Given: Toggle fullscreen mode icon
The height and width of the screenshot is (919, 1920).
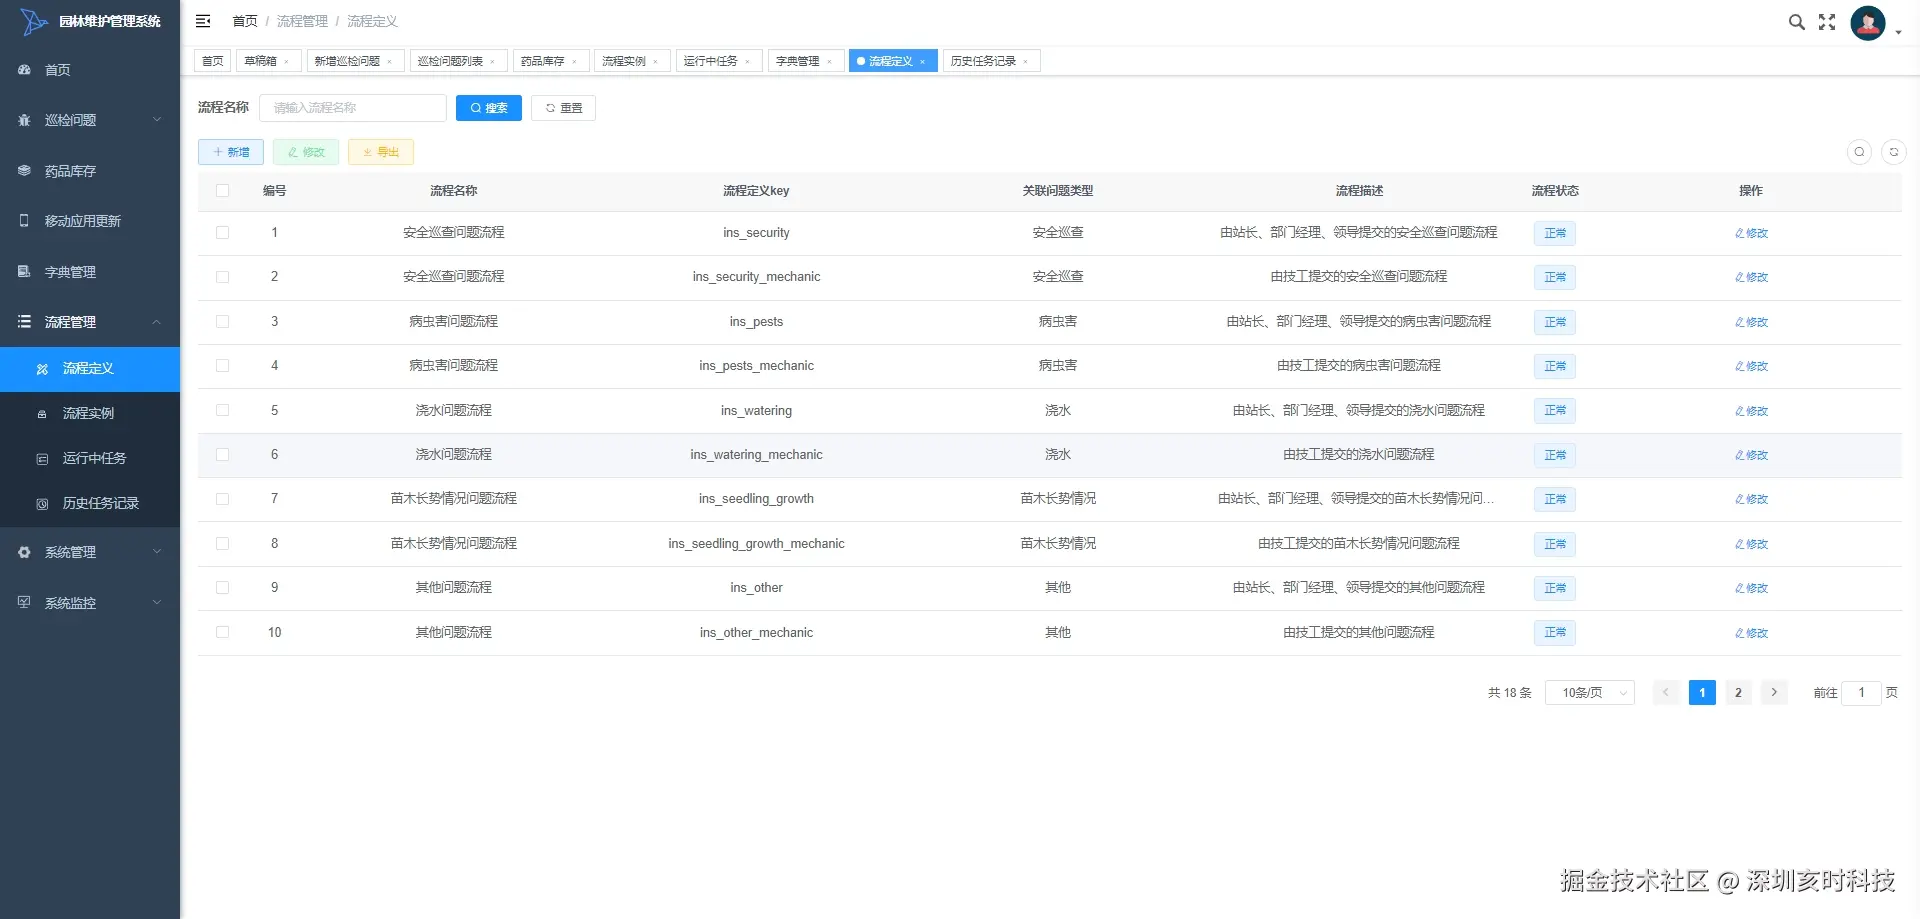Looking at the screenshot, I should [x=1827, y=22].
